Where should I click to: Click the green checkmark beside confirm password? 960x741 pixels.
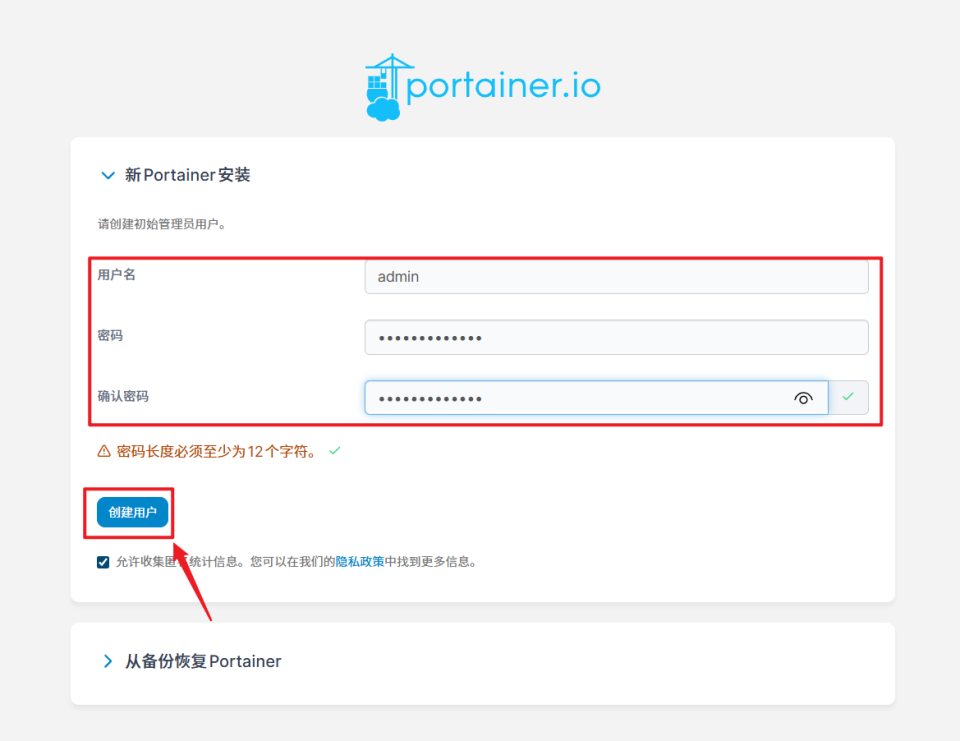point(848,397)
